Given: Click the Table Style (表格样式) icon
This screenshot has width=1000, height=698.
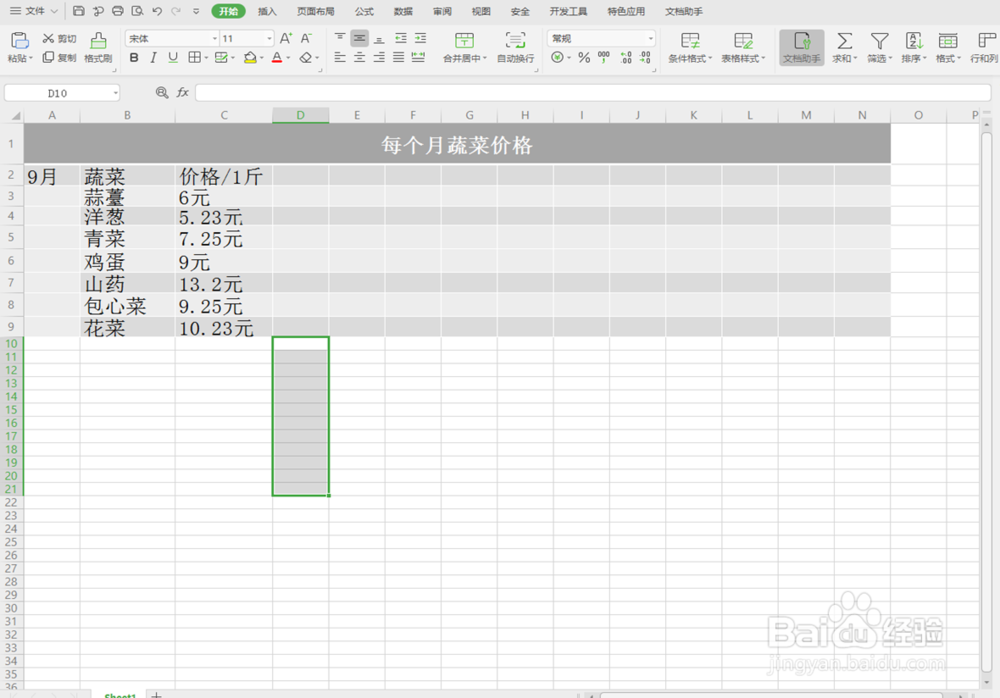Looking at the screenshot, I should [x=743, y=41].
